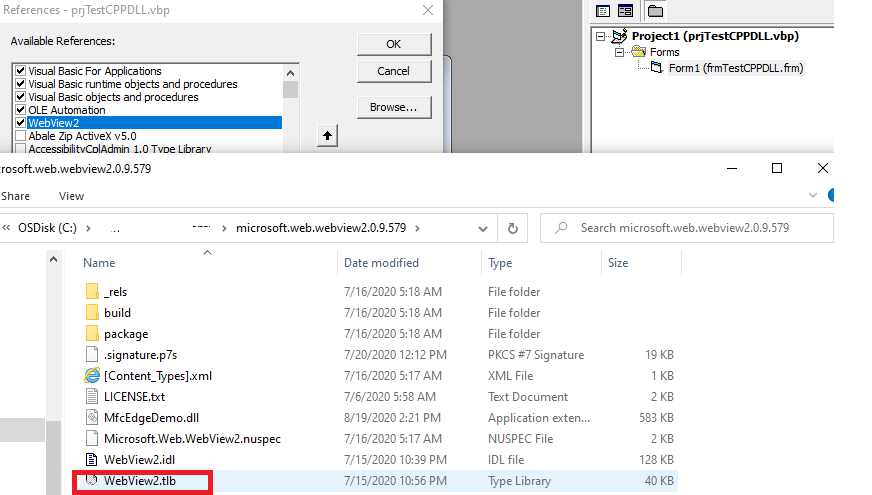Image resolution: width=872 pixels, height=495 pixels.
Task: Click Cancel in References dialog
Action: tap(394, 71)
